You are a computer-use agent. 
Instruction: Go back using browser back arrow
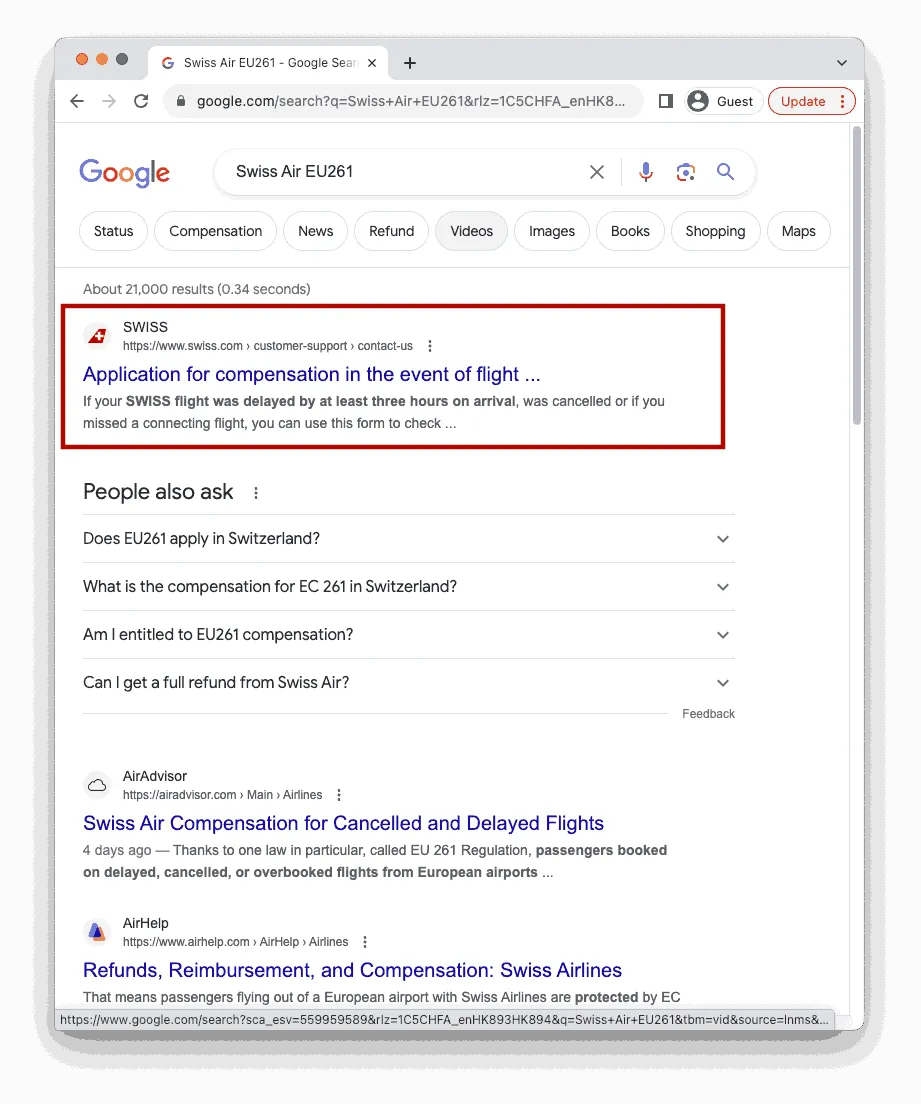77,101
